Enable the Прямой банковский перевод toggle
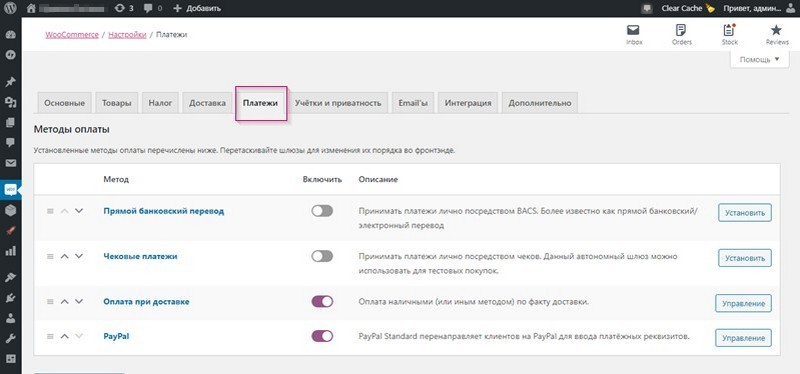 point(322,211)
